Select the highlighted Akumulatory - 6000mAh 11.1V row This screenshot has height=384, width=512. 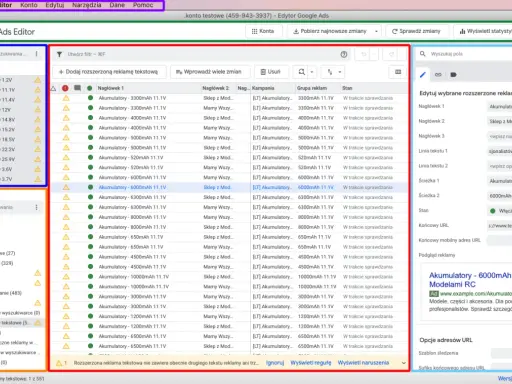[229, 187]
